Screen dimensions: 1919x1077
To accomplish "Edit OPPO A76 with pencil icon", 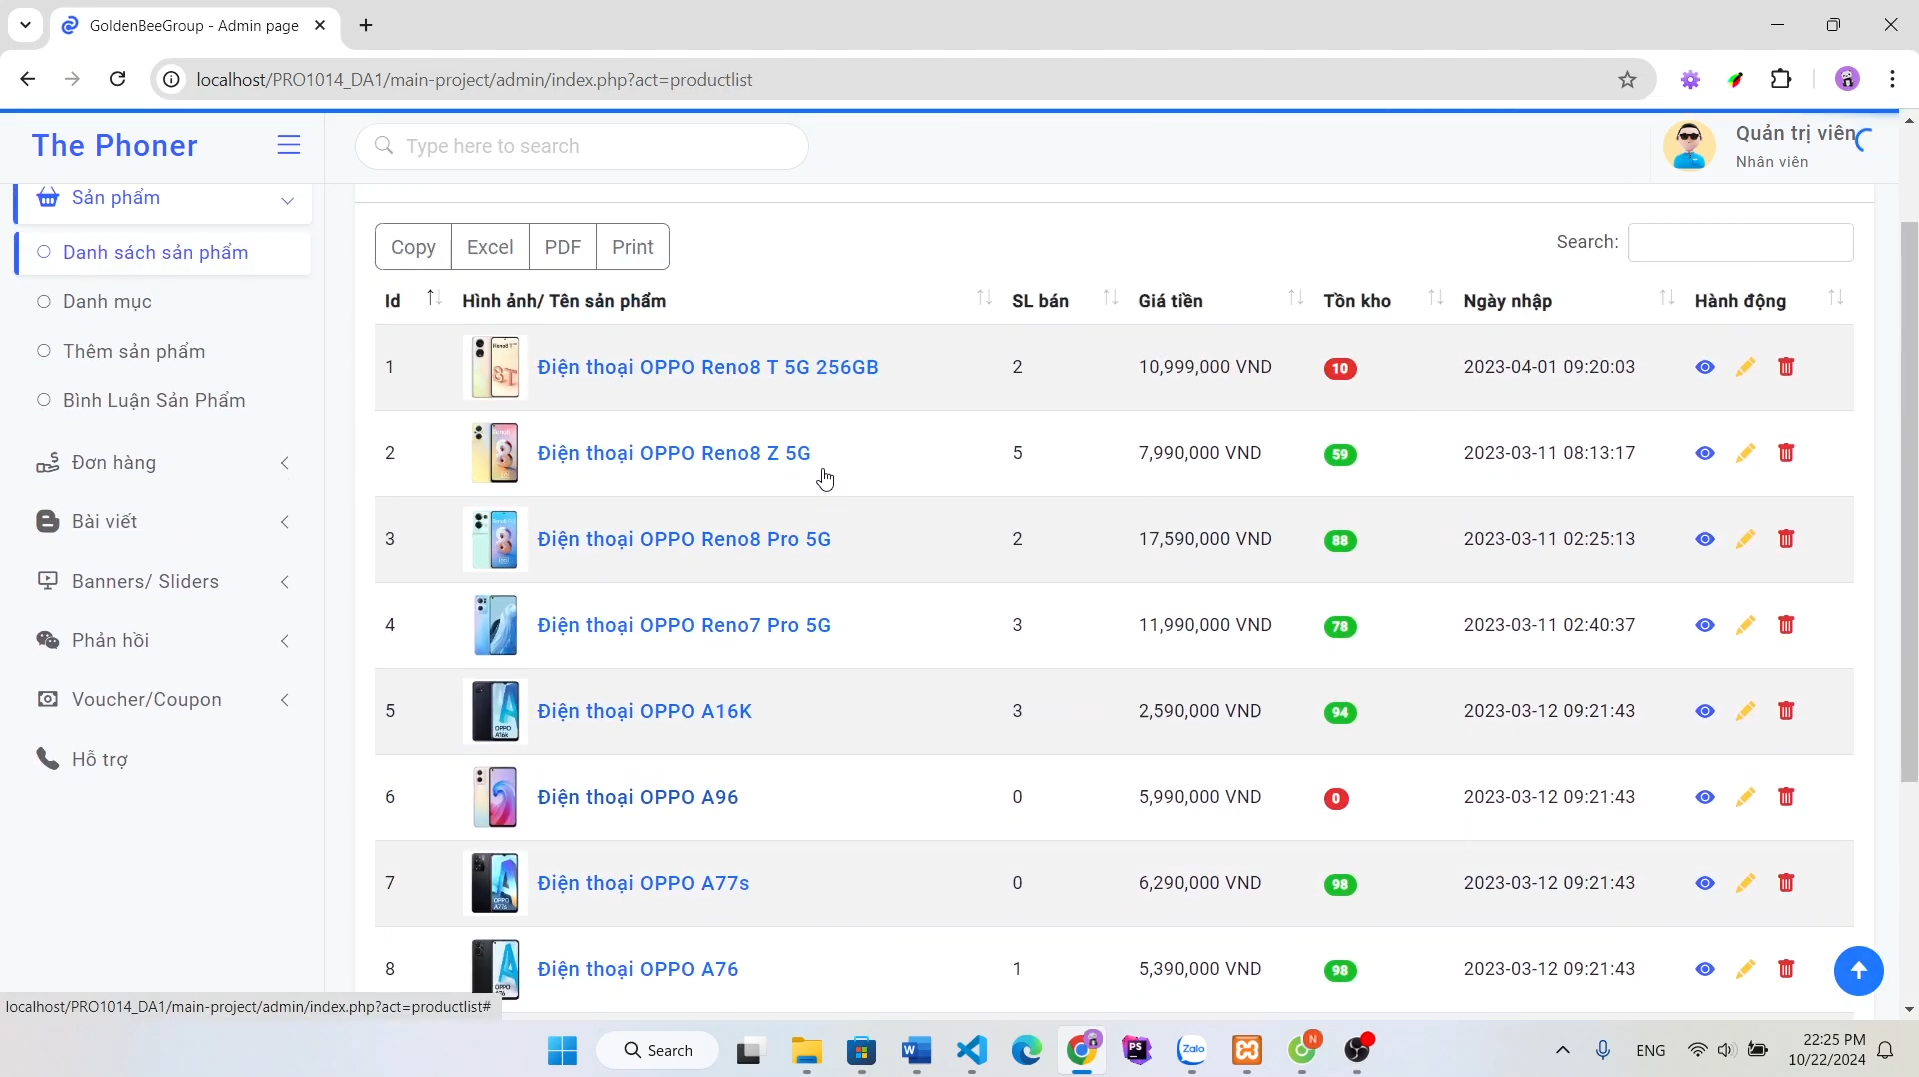I will coord(1745,969).
